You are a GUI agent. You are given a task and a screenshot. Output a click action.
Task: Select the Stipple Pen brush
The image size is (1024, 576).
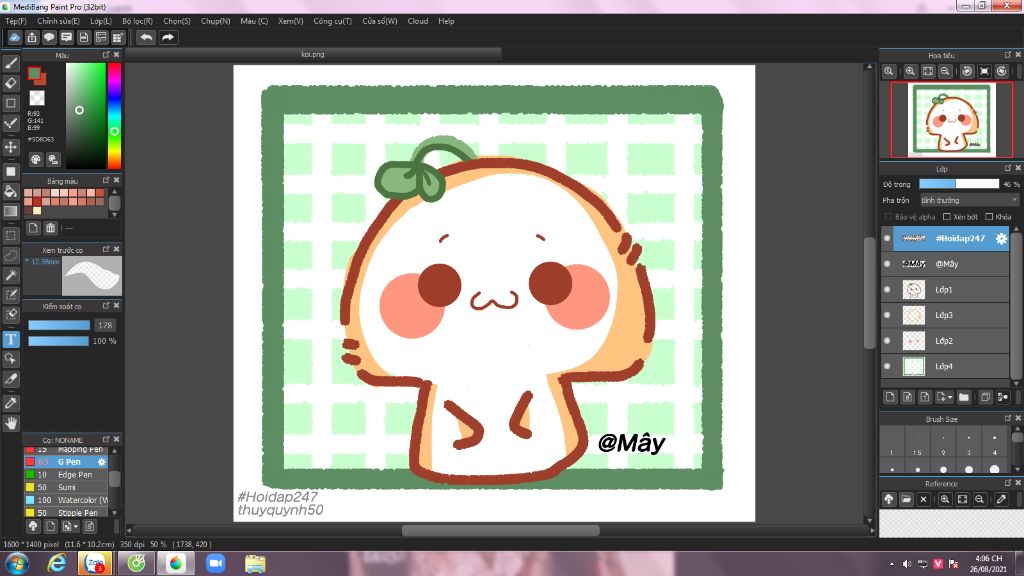(x=66, y=513)
